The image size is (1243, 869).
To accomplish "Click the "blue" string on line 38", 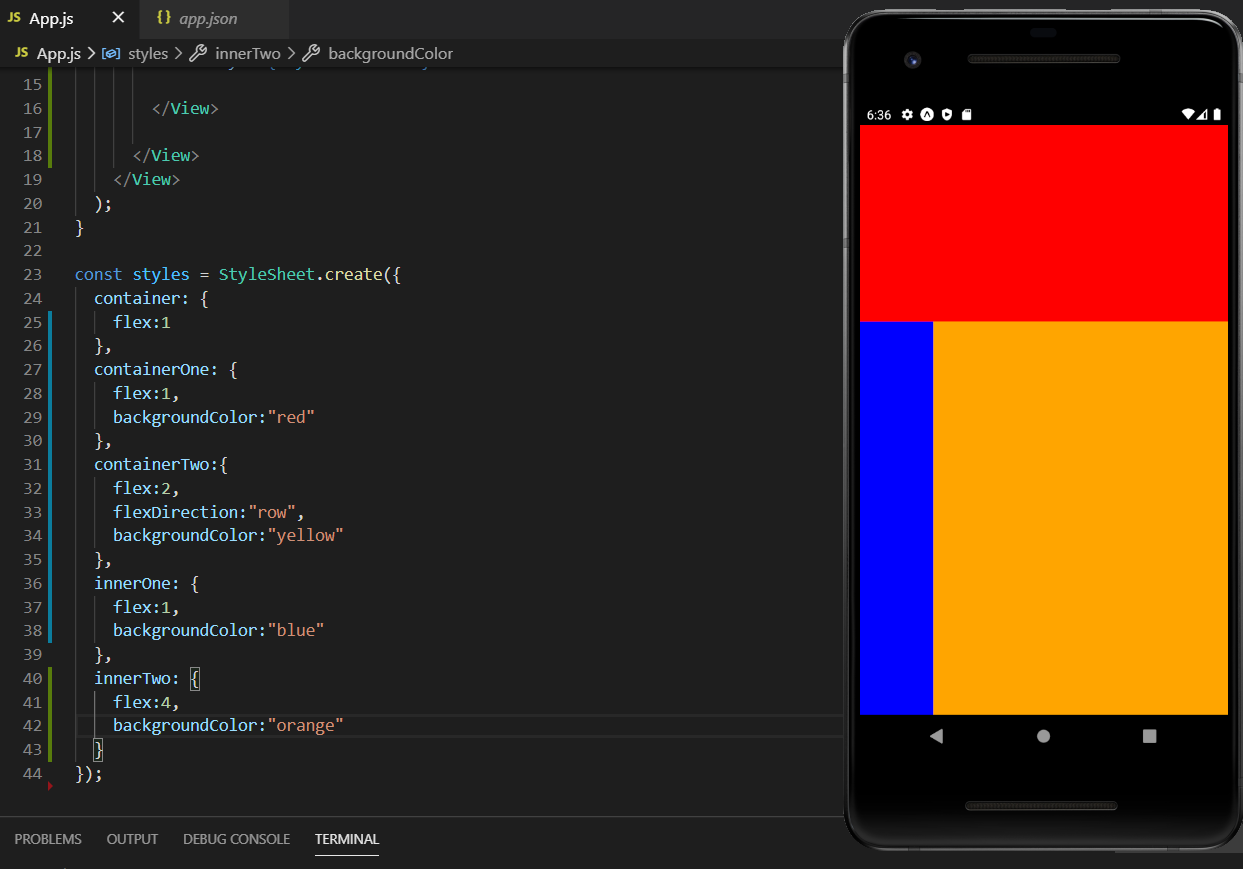I will coord(295,630).
